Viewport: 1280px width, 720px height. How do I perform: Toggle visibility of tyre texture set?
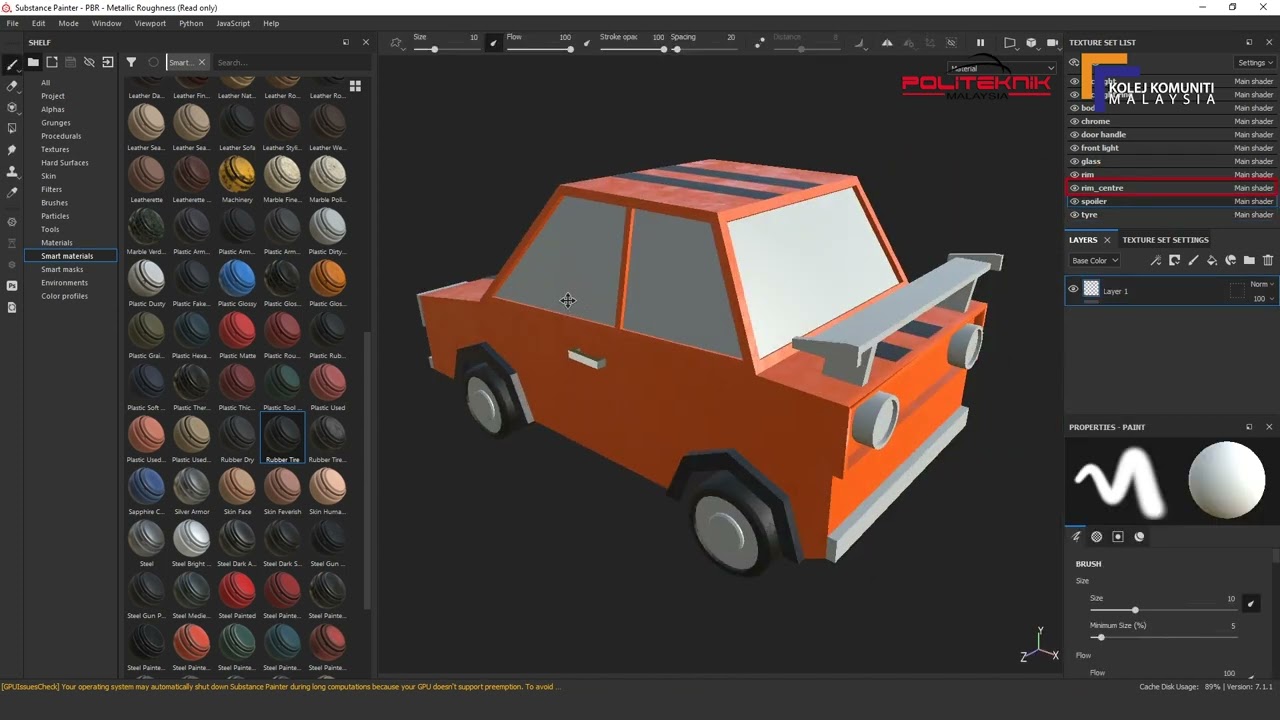[1074, 215]
